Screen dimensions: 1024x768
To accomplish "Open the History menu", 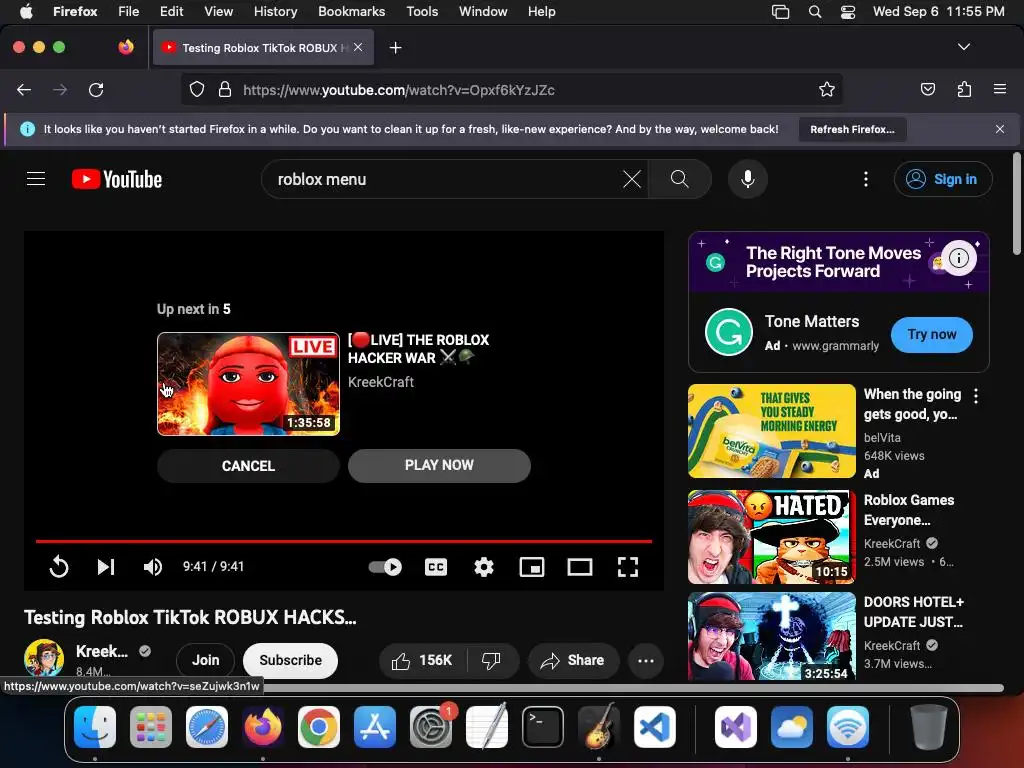I will pos(275,11).
